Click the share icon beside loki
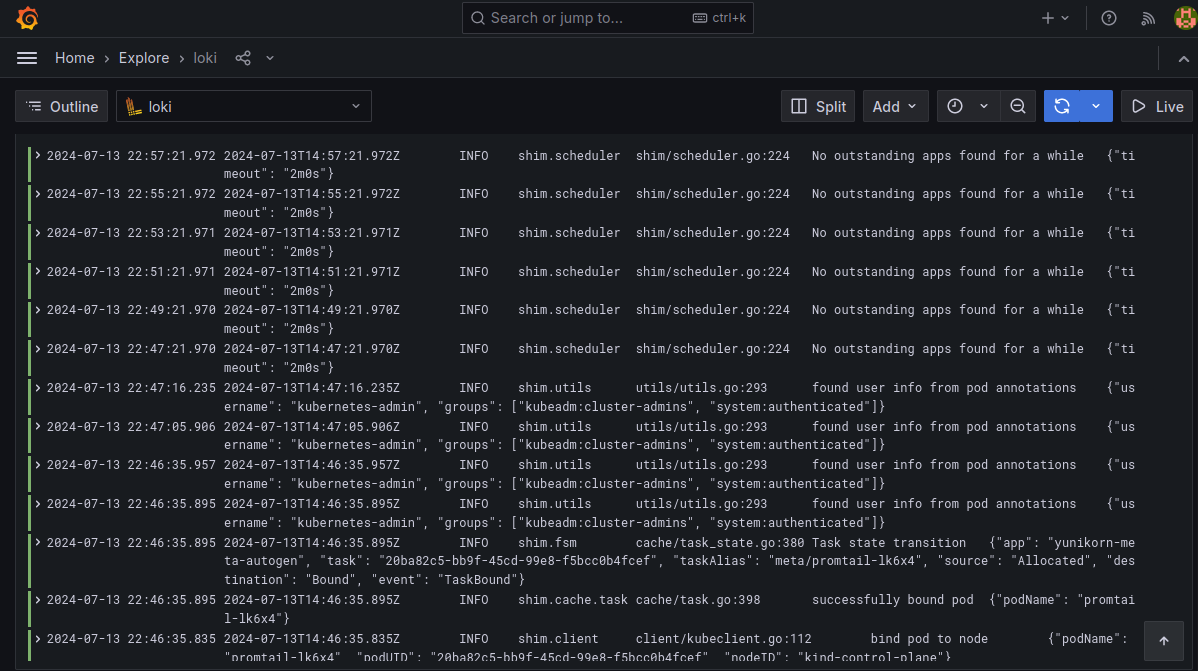The image size is (1198, 671). pos(243,58)
